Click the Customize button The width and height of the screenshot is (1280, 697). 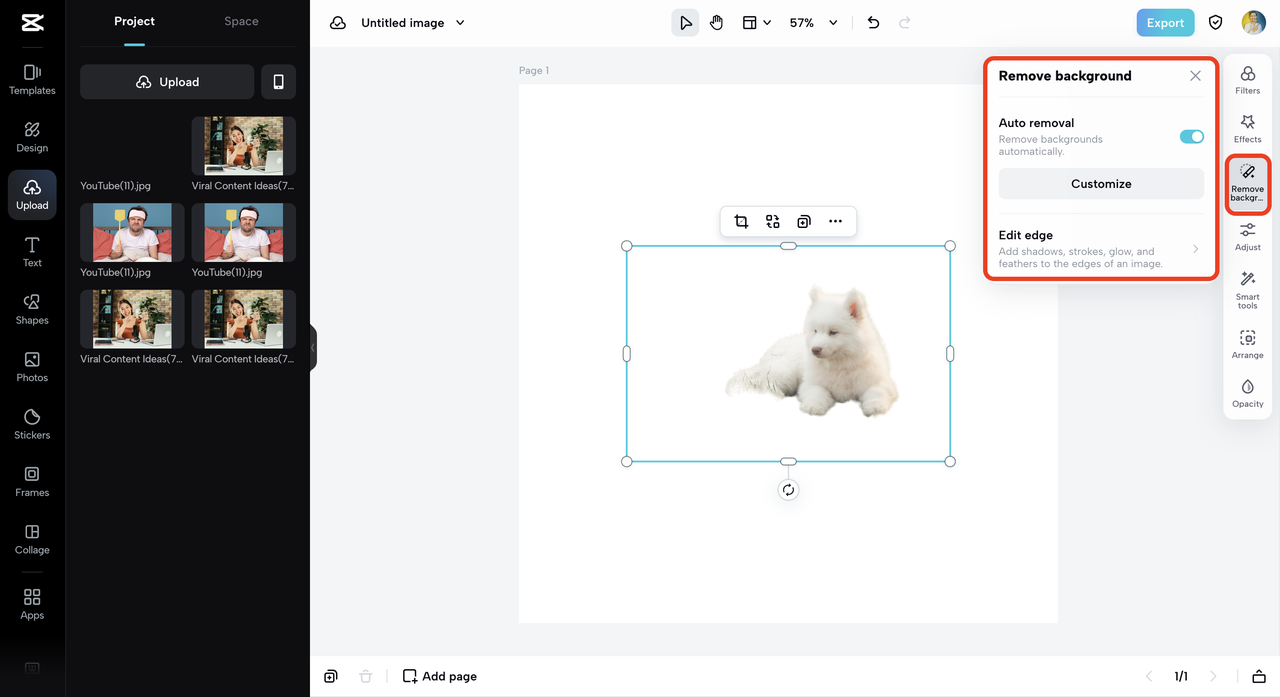tap(1101, 184)
